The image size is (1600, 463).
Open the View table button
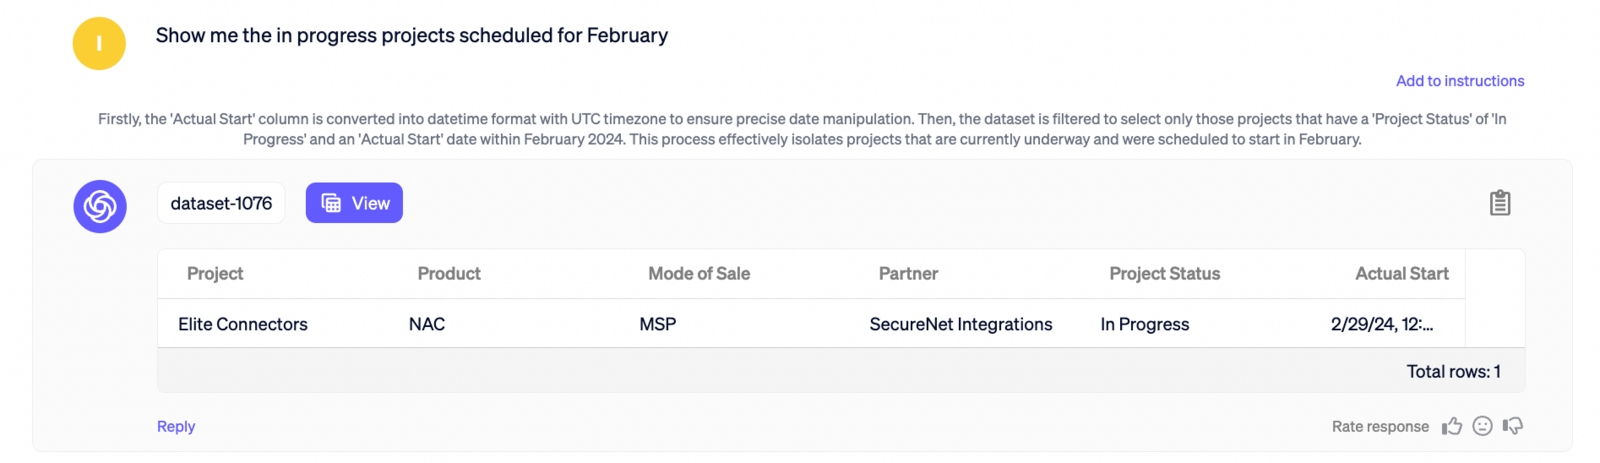tap(354, 203)
